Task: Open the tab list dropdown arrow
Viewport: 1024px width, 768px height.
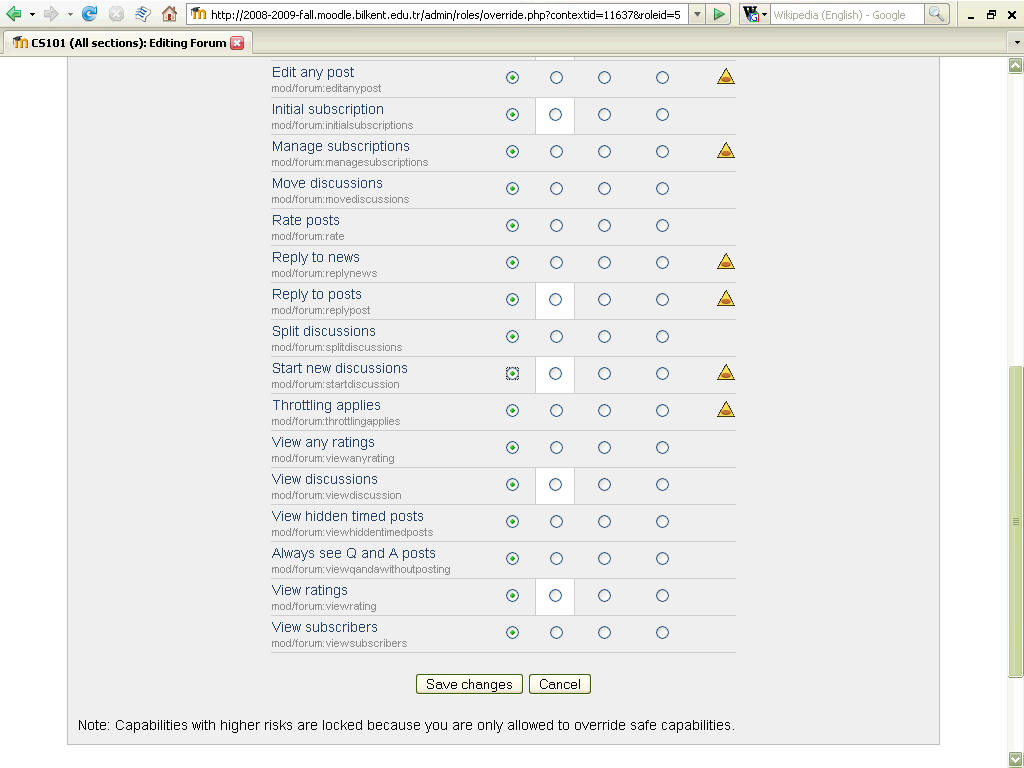Action: click(x=1016, y=43)
